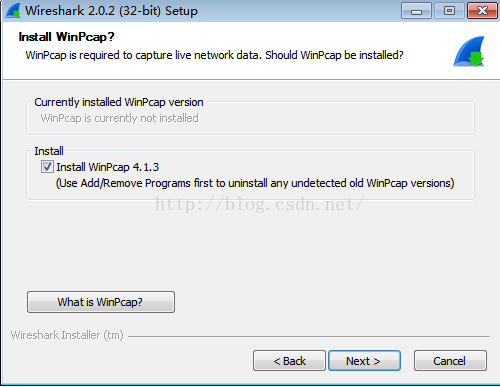This screenshot has width=500, height=387.
Task: Open the What is WinPcap? help button
Action: (x=101, y=302)
